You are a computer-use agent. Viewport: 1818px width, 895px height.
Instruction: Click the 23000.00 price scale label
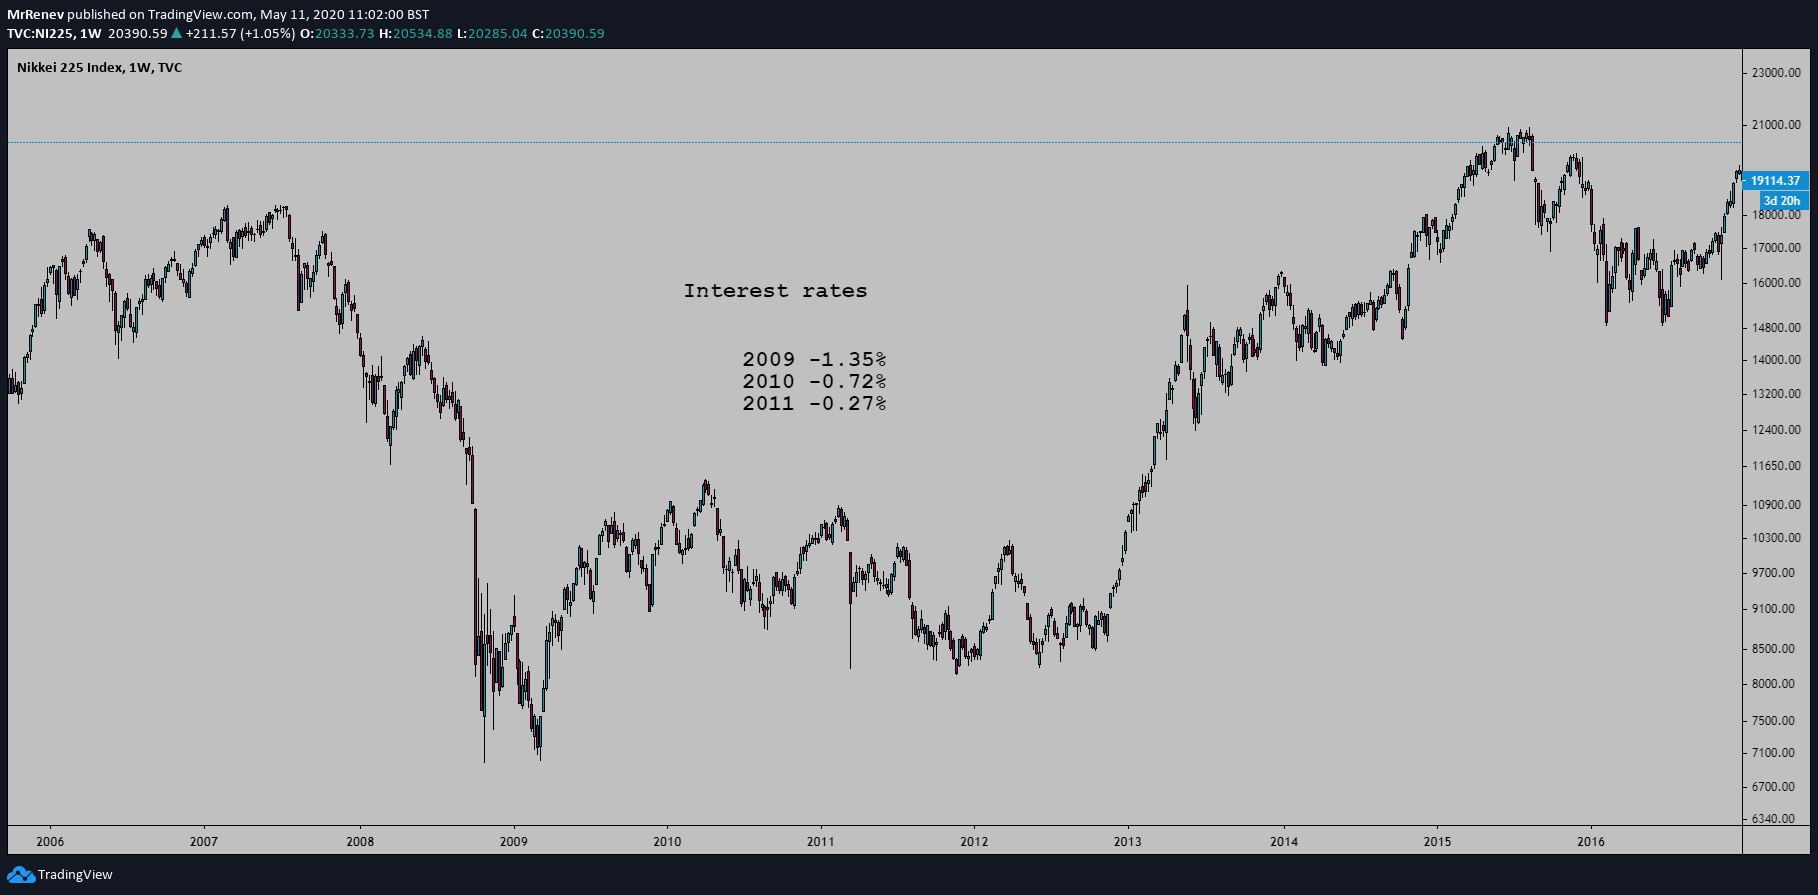1776,73
